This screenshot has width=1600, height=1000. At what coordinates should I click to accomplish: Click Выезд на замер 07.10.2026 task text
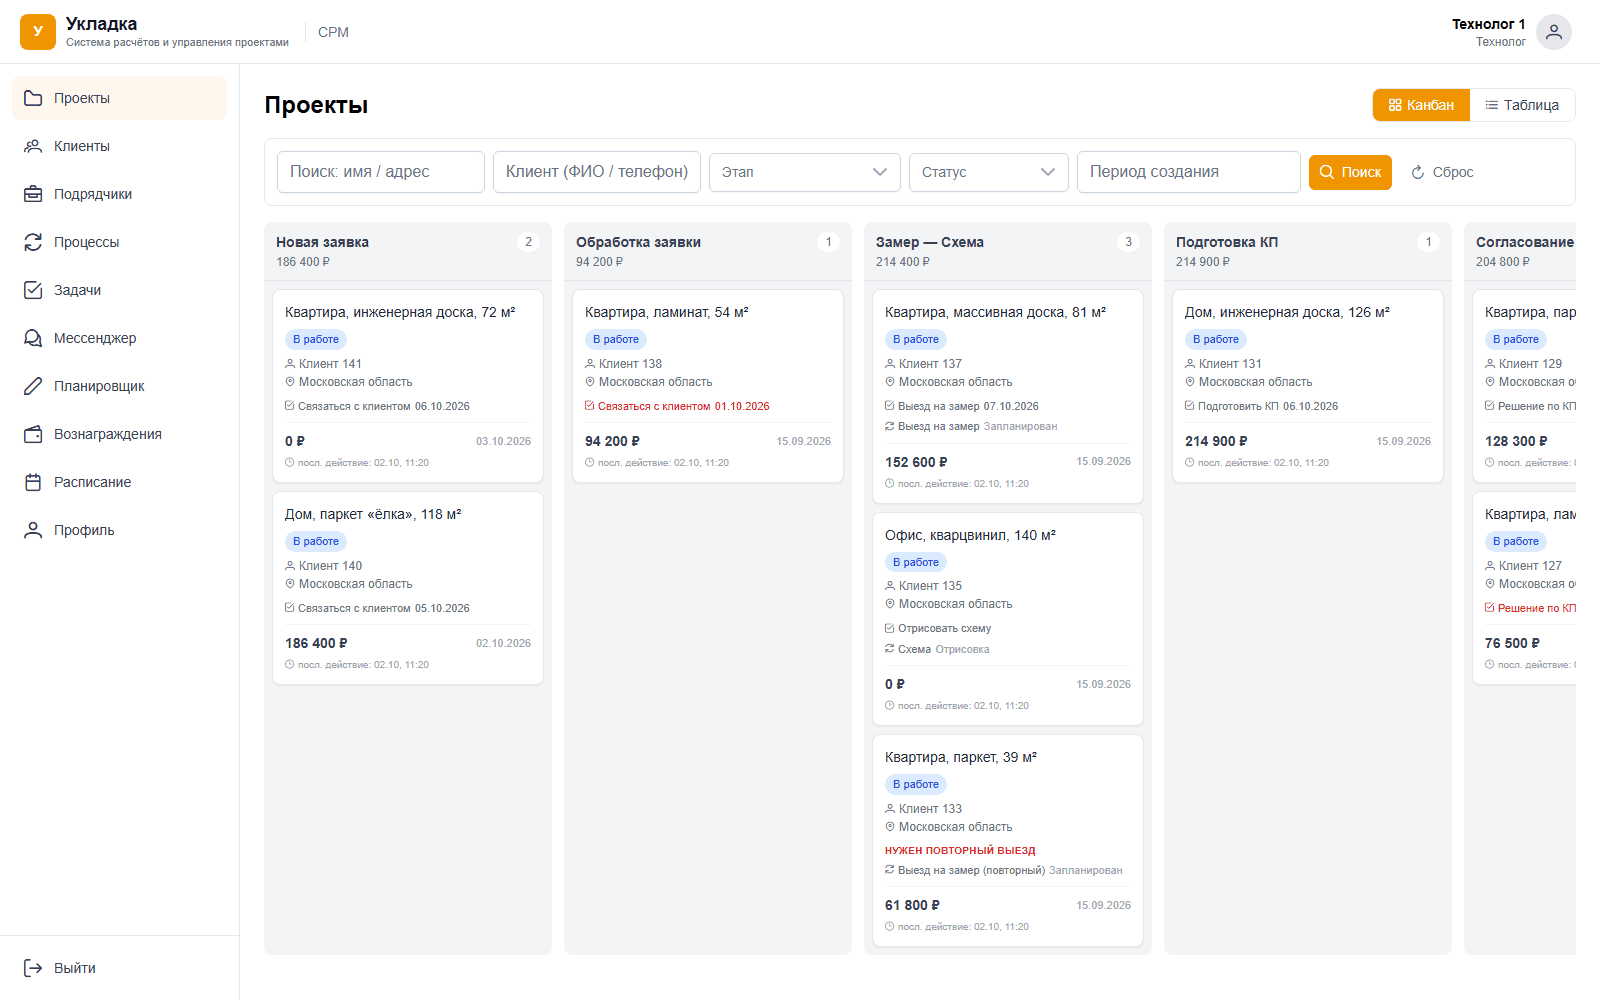(x=968, y=406)
